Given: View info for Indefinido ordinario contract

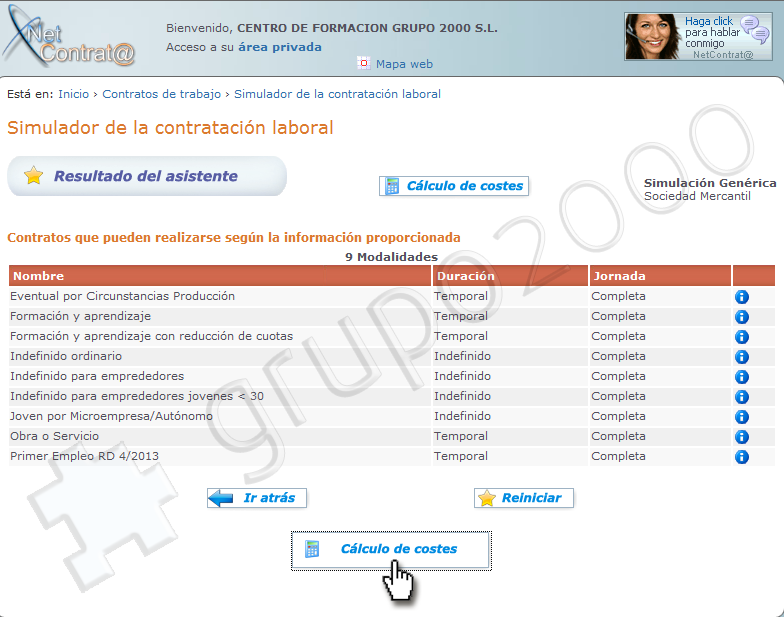Looking at the screenshot, I should point(742,356).
